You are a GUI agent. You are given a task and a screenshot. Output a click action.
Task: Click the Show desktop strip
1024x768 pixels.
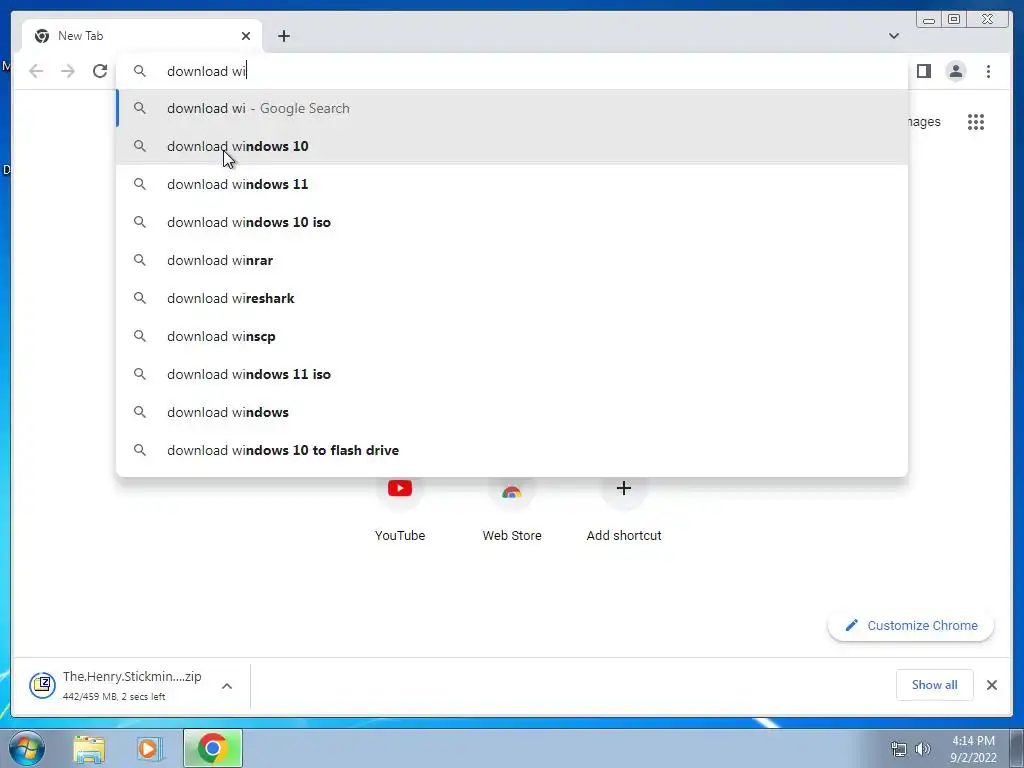[1016, 749]
